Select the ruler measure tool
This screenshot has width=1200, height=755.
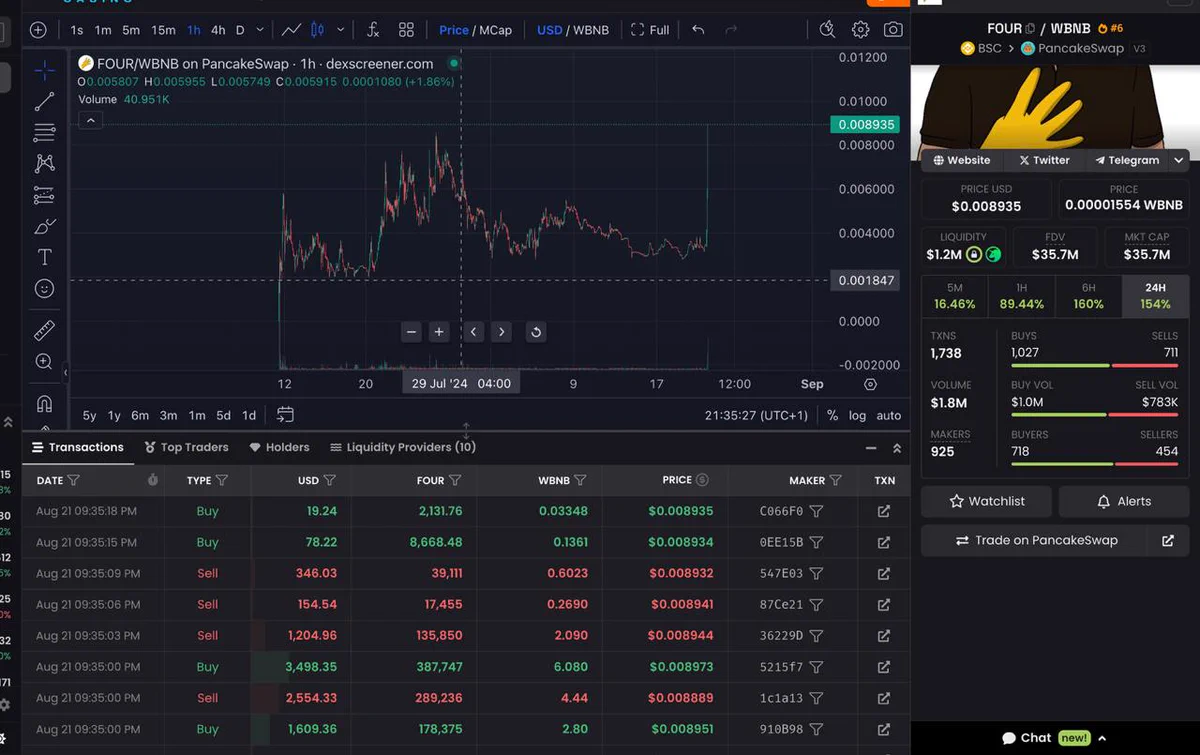[44, 330]
